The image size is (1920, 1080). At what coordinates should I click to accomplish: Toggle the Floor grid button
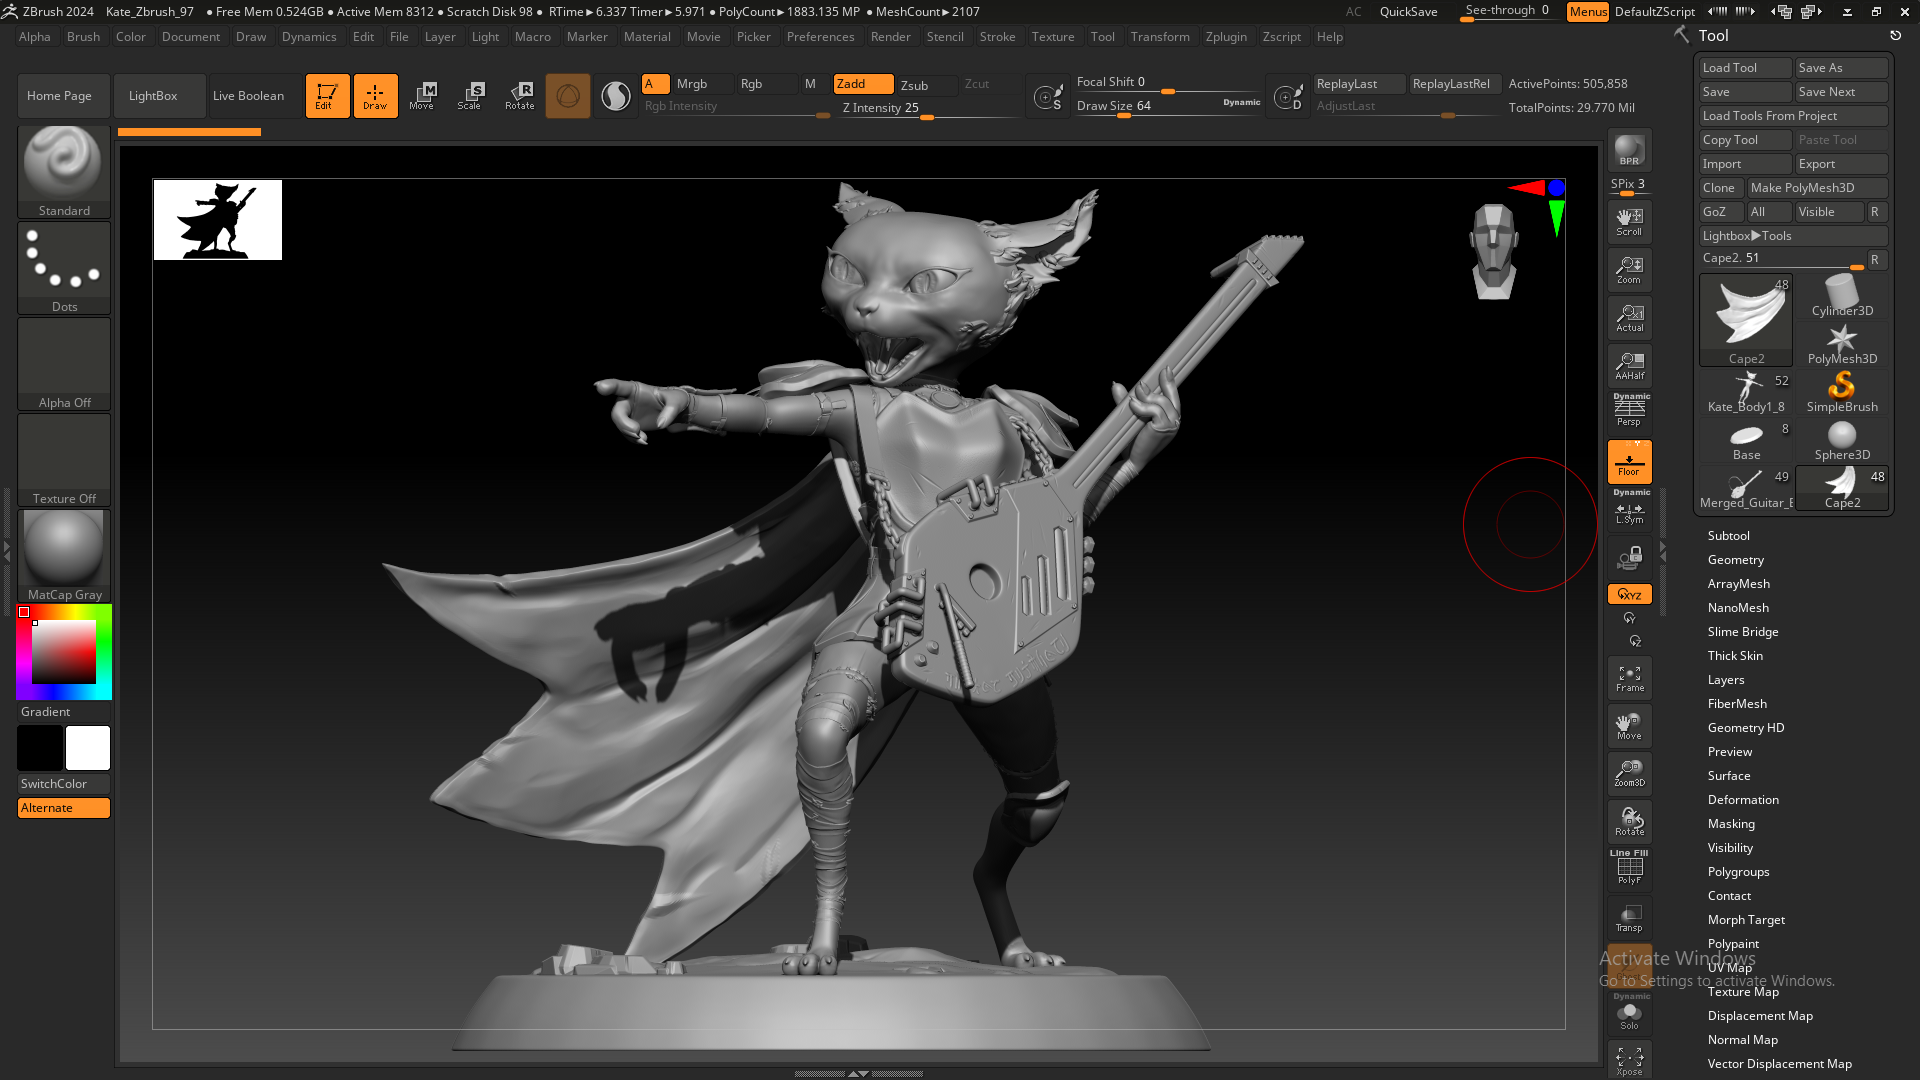(1629, 462)
